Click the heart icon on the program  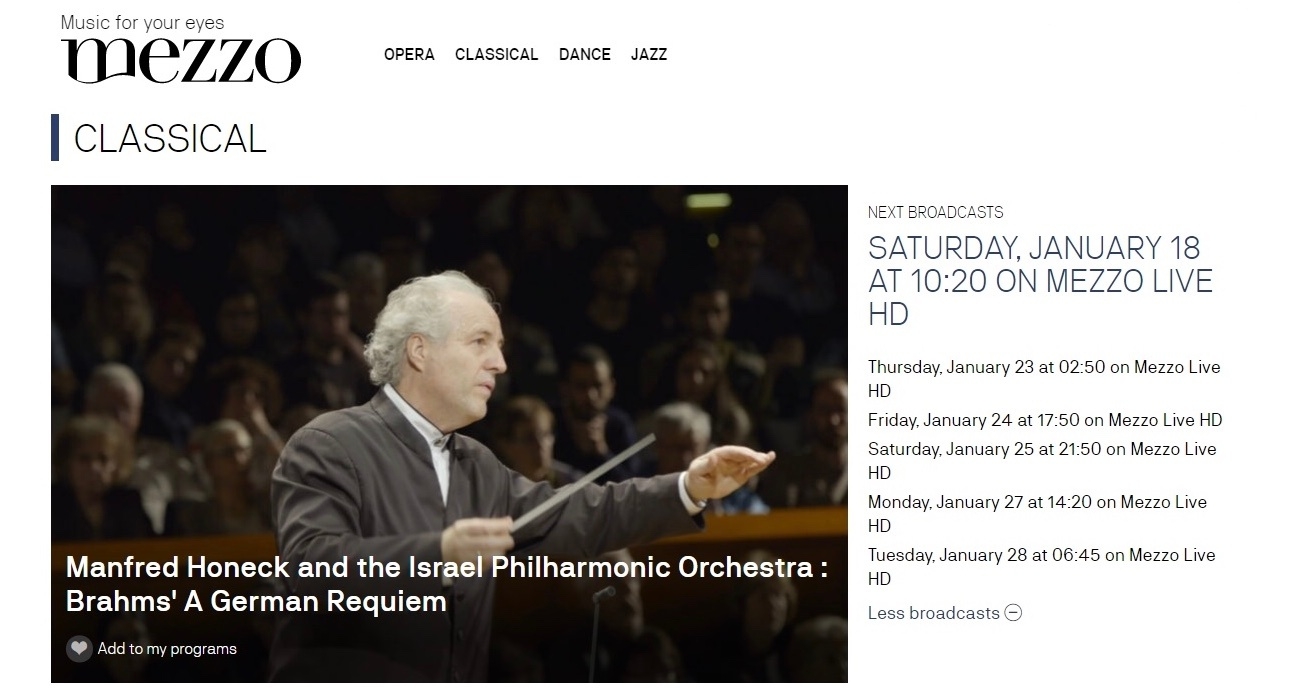[79, 649]
